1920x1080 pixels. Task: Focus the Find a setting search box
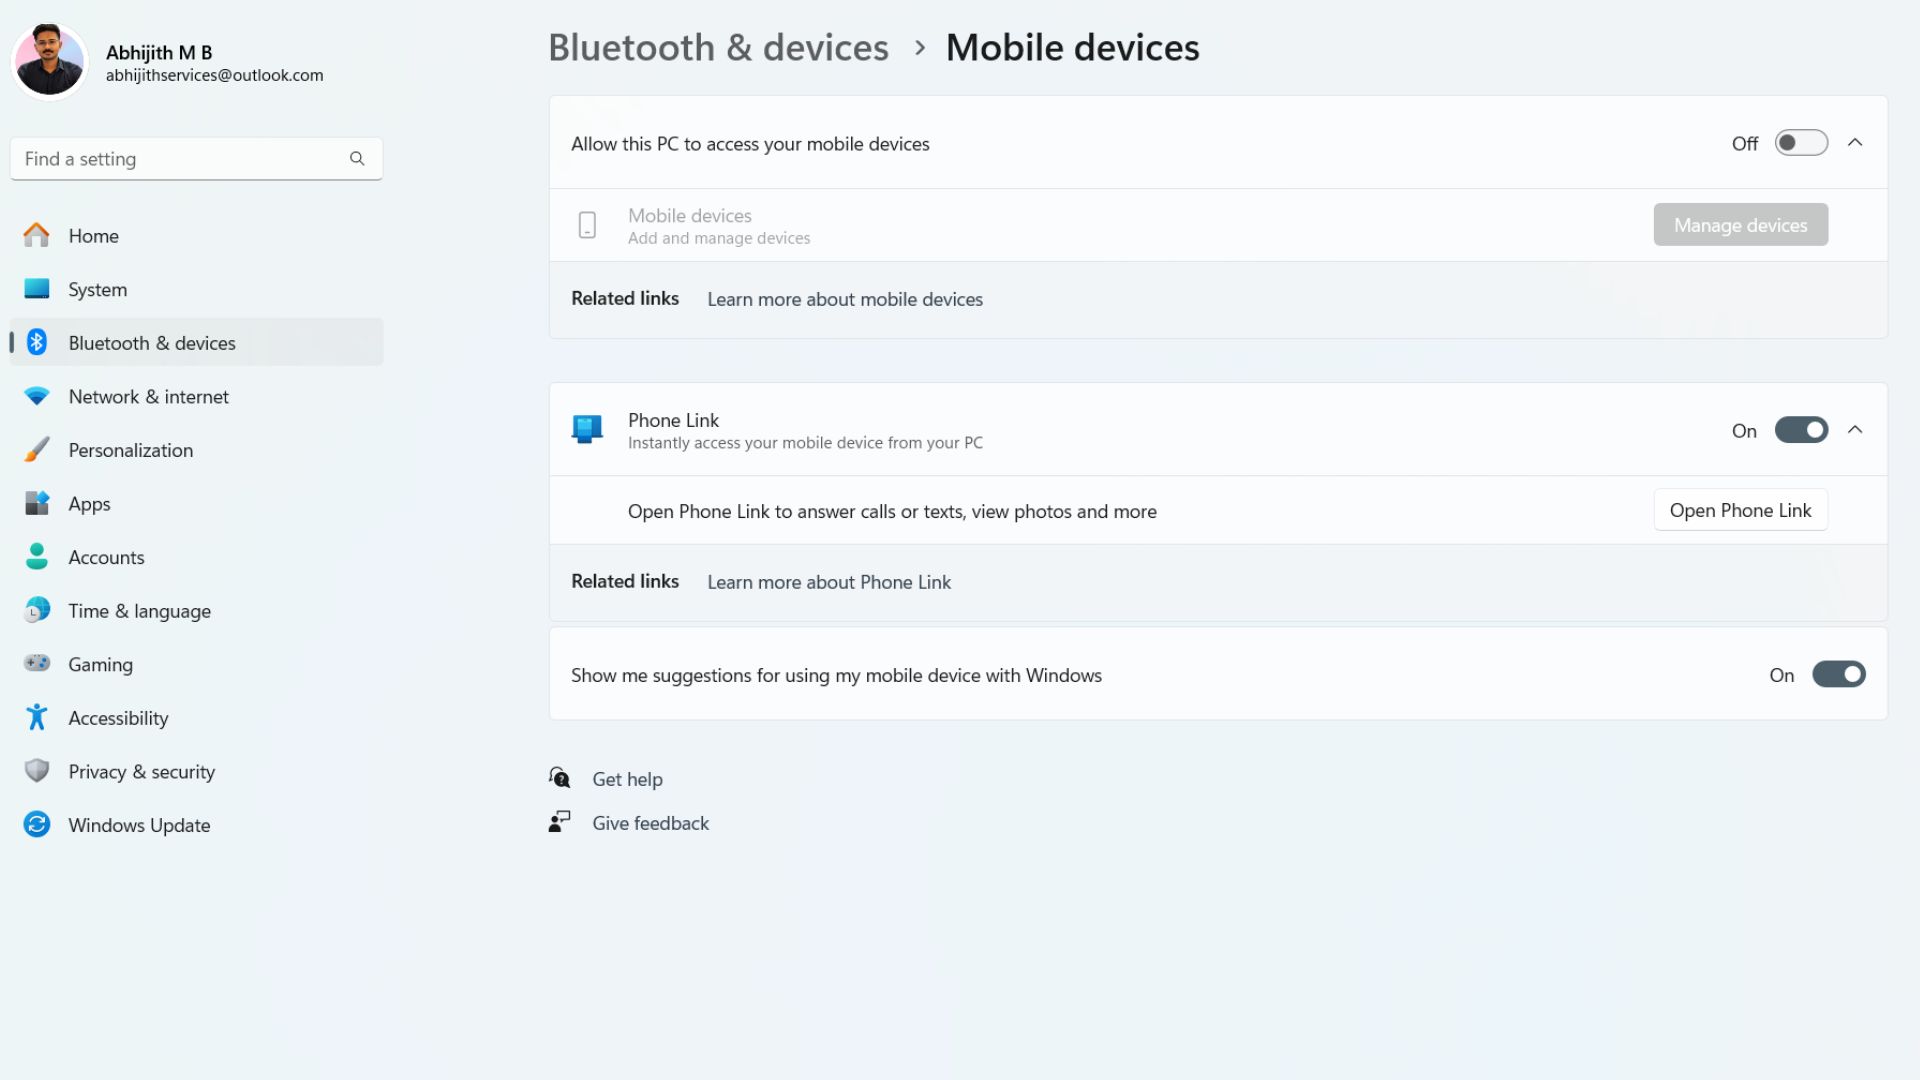196,158
